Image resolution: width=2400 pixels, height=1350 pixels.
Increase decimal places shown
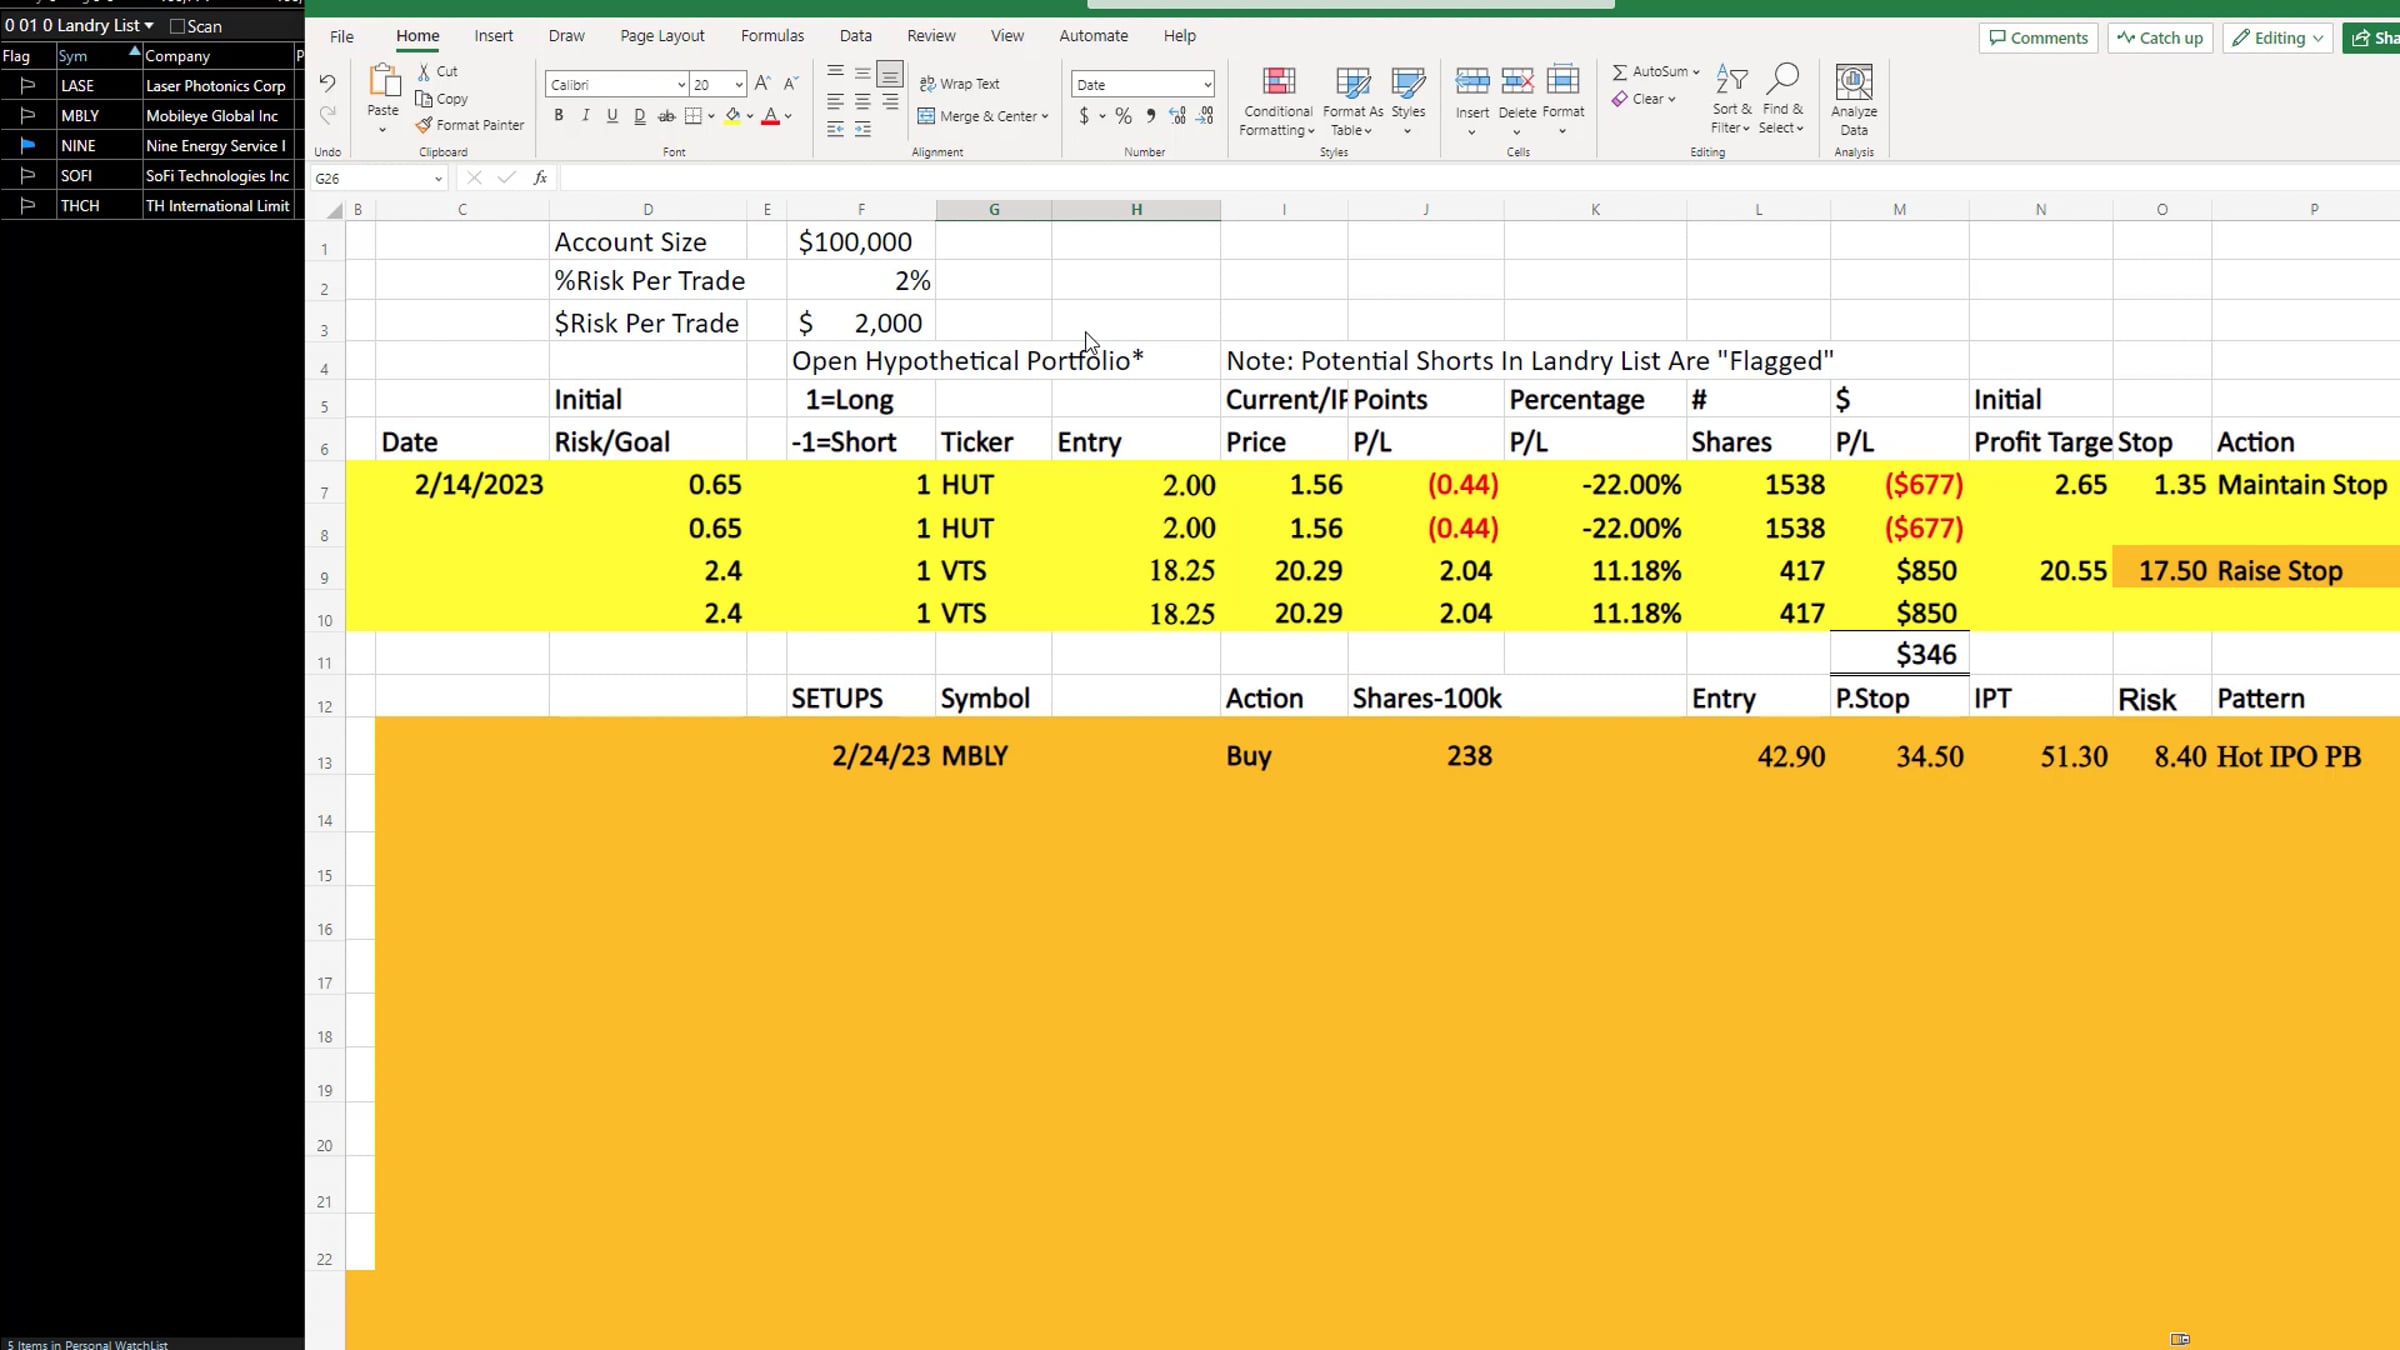pyautogui.click(x=1178, y=116)
